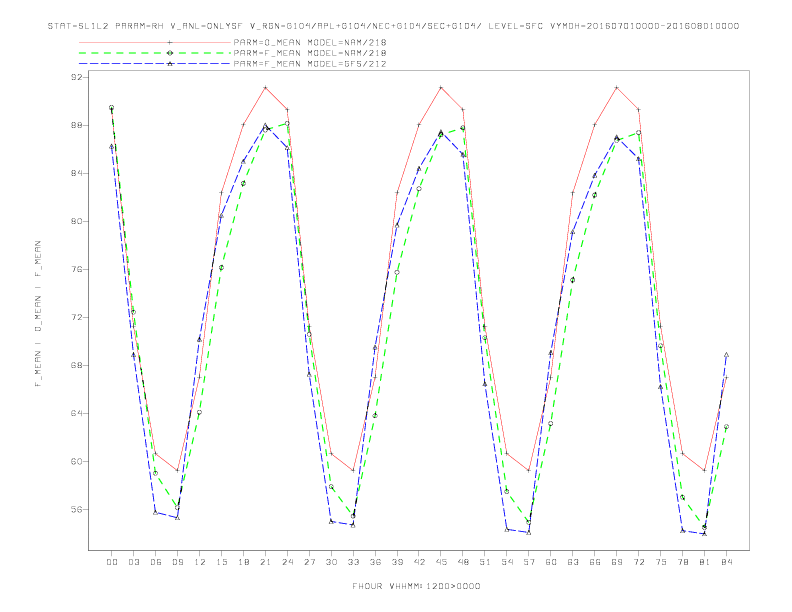Click x-axis forecast hour label 66
The image size is (792, 612).
point(595,562)
